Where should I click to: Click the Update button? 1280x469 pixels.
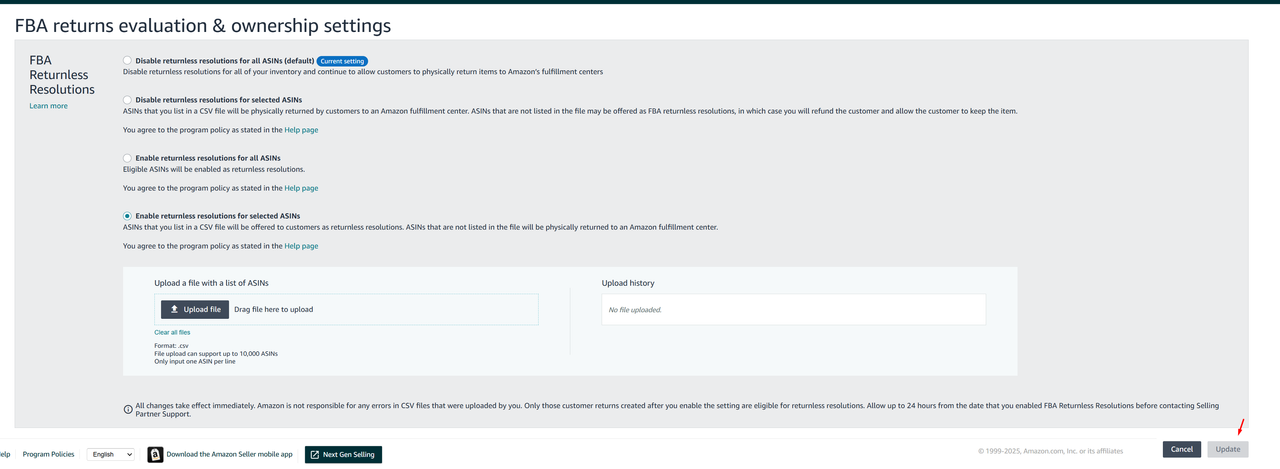point(1227,449)
